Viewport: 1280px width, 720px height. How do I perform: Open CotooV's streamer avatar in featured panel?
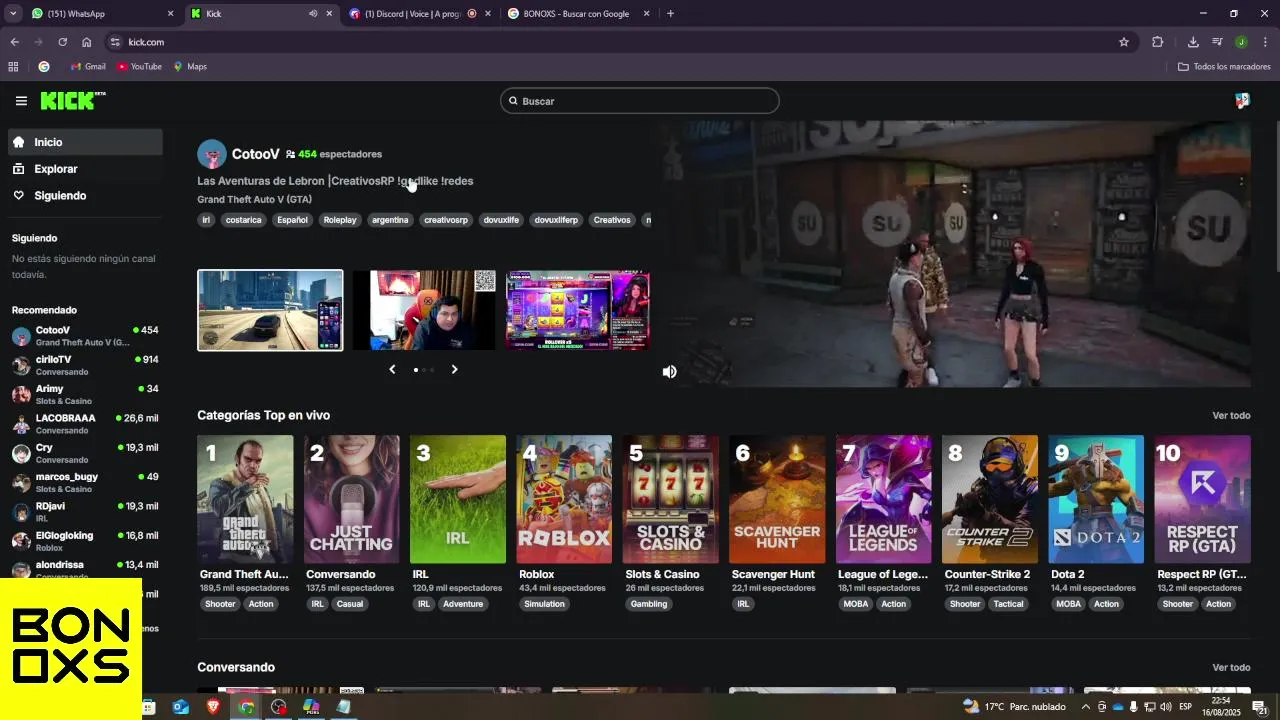pyautogui.click(x=212, y=154)
